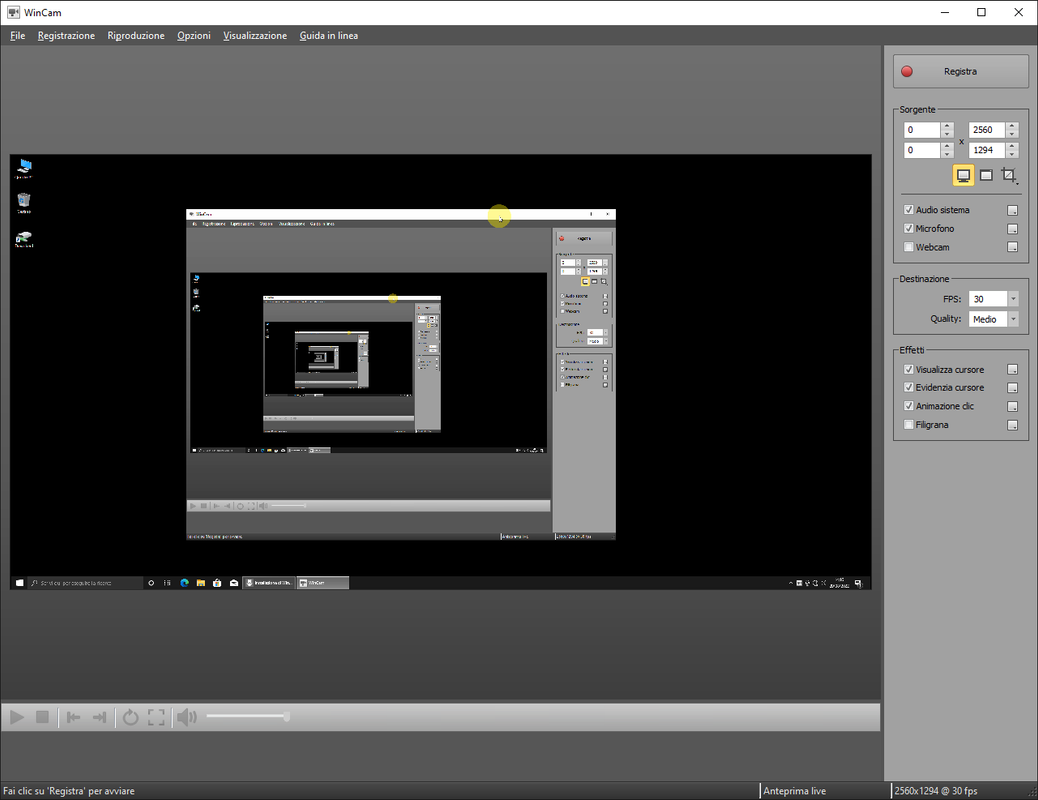This screenshot has width=1038, height=800.
Task: Open the Registrazione menu
Action: tap(66, 36)
